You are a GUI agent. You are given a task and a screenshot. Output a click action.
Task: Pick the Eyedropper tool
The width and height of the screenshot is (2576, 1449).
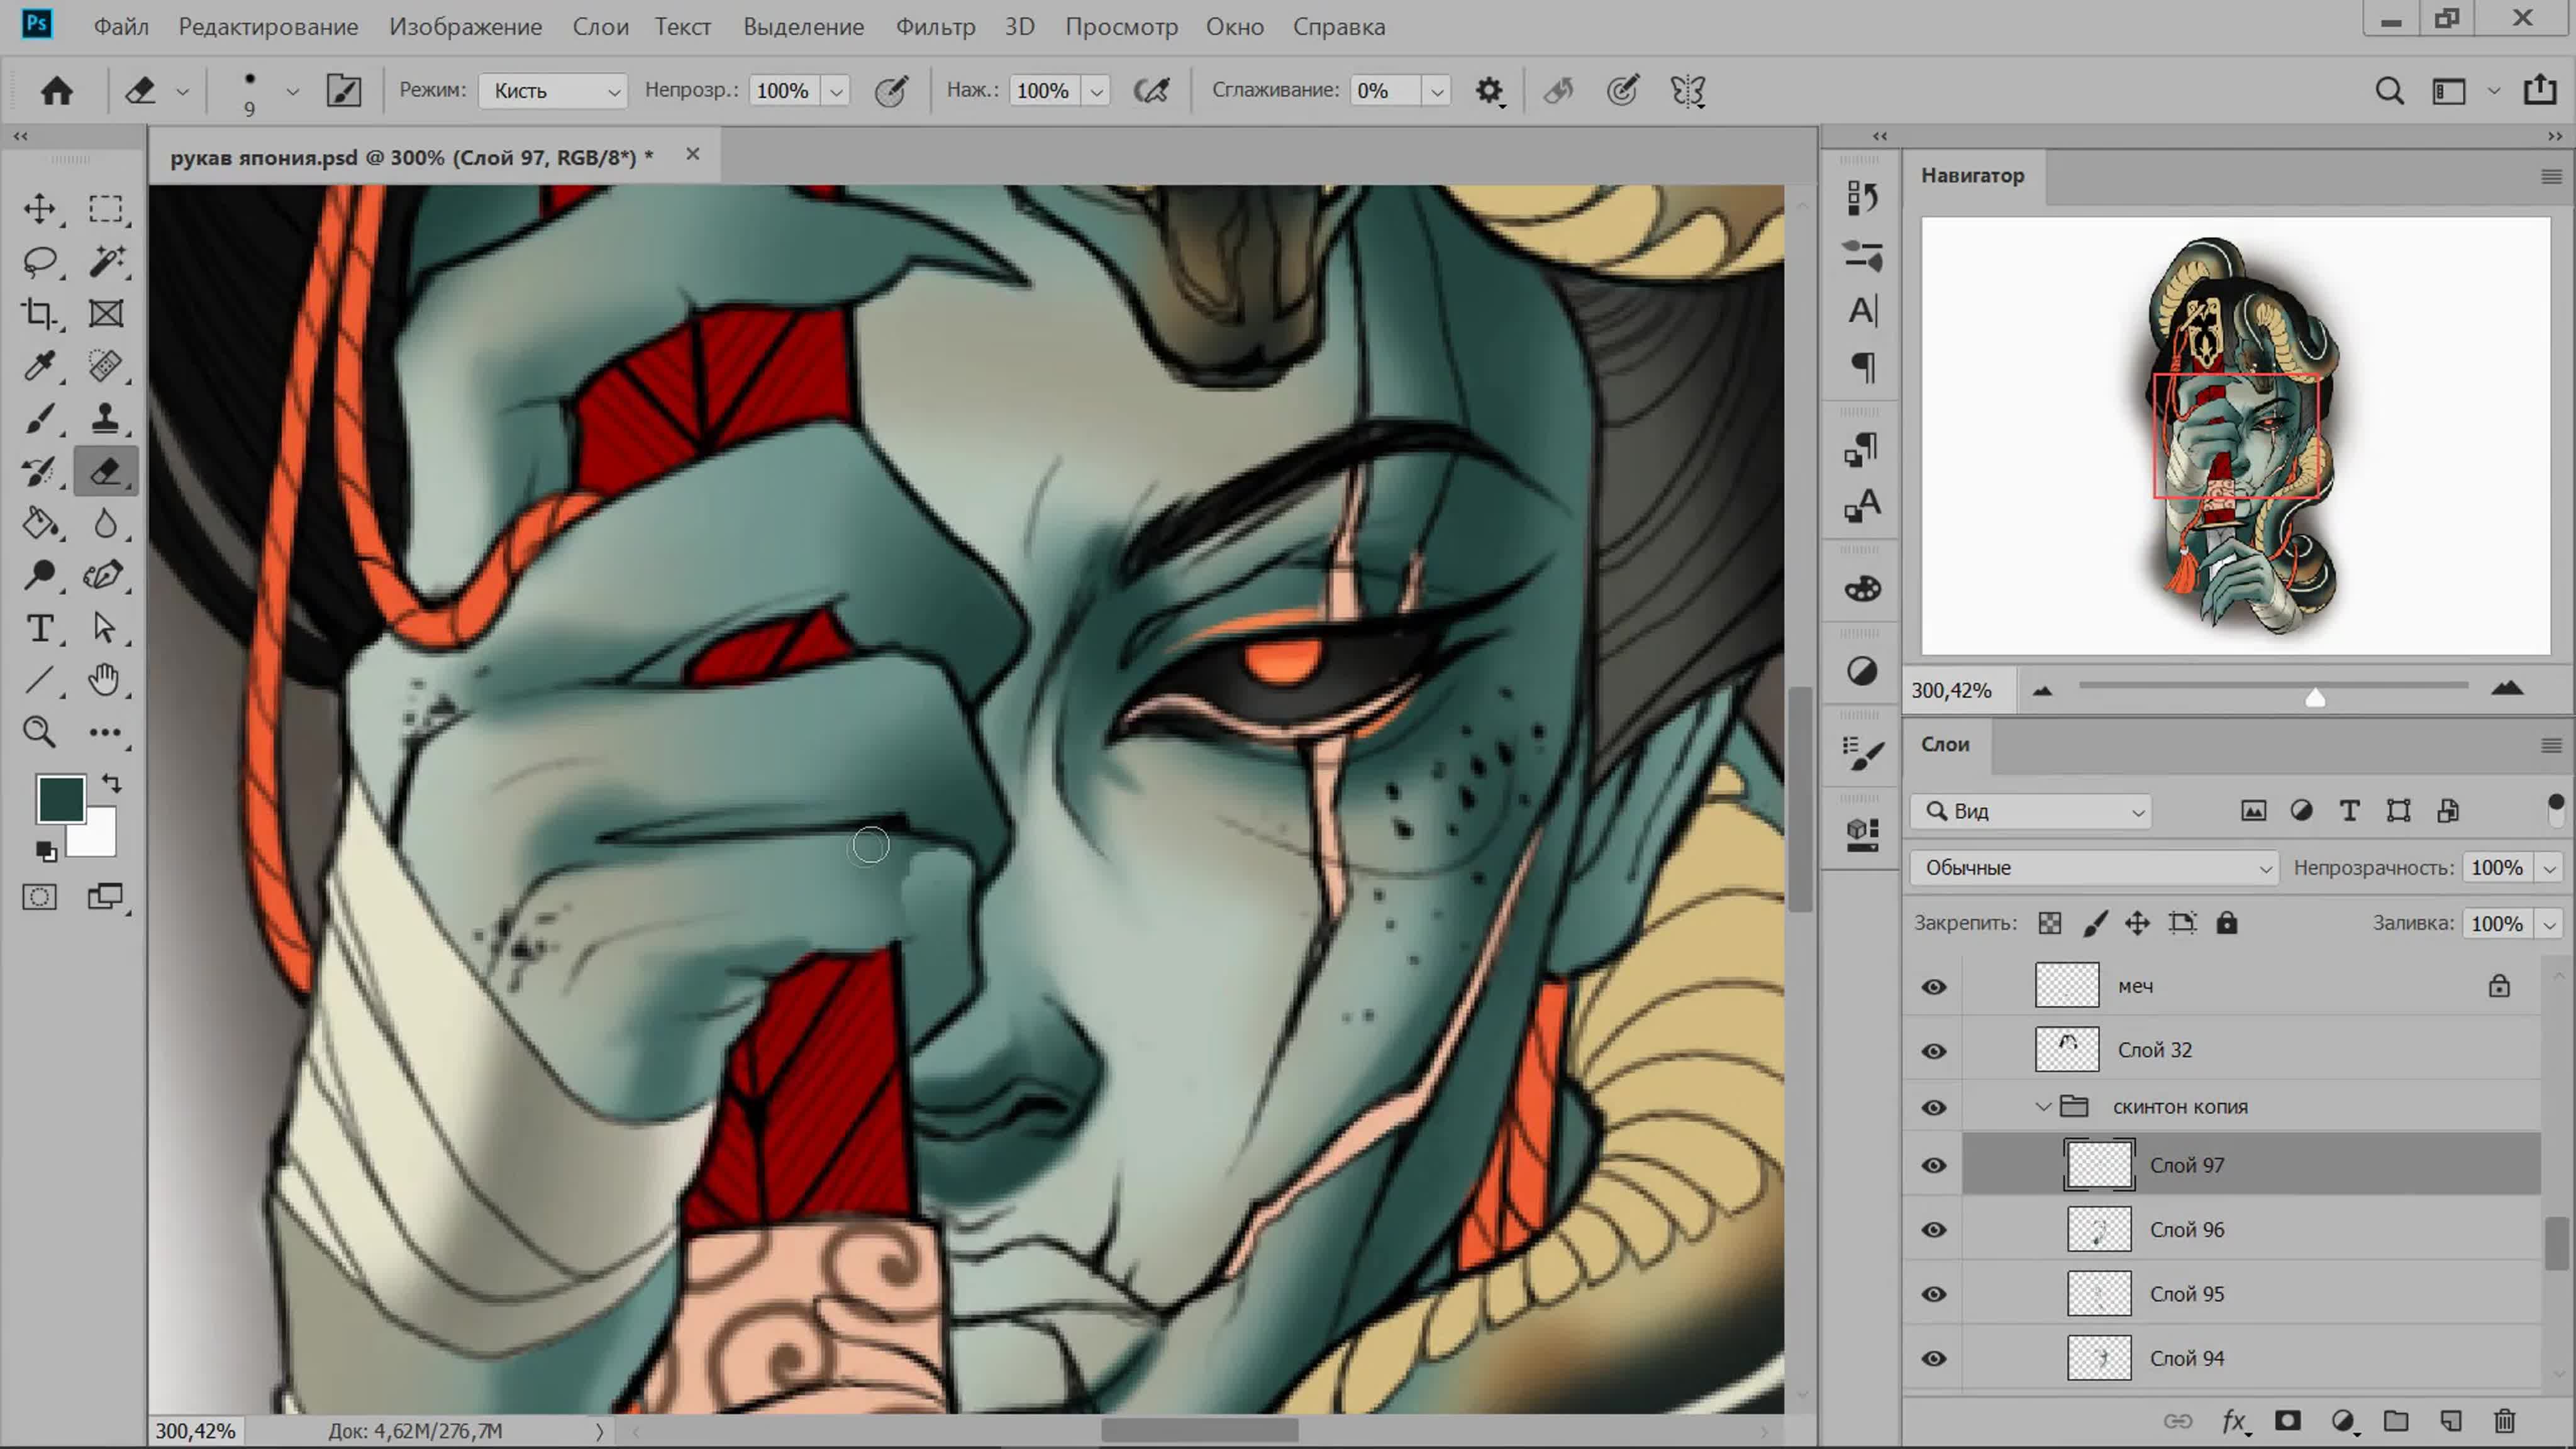(x=40, y=366)
